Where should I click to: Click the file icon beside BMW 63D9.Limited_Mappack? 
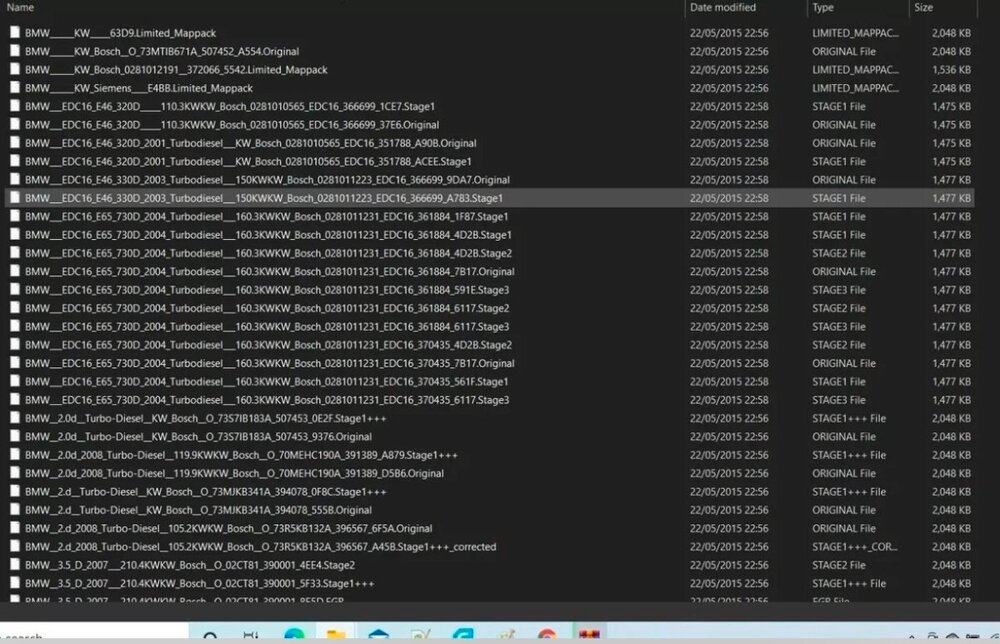(15, 33)
